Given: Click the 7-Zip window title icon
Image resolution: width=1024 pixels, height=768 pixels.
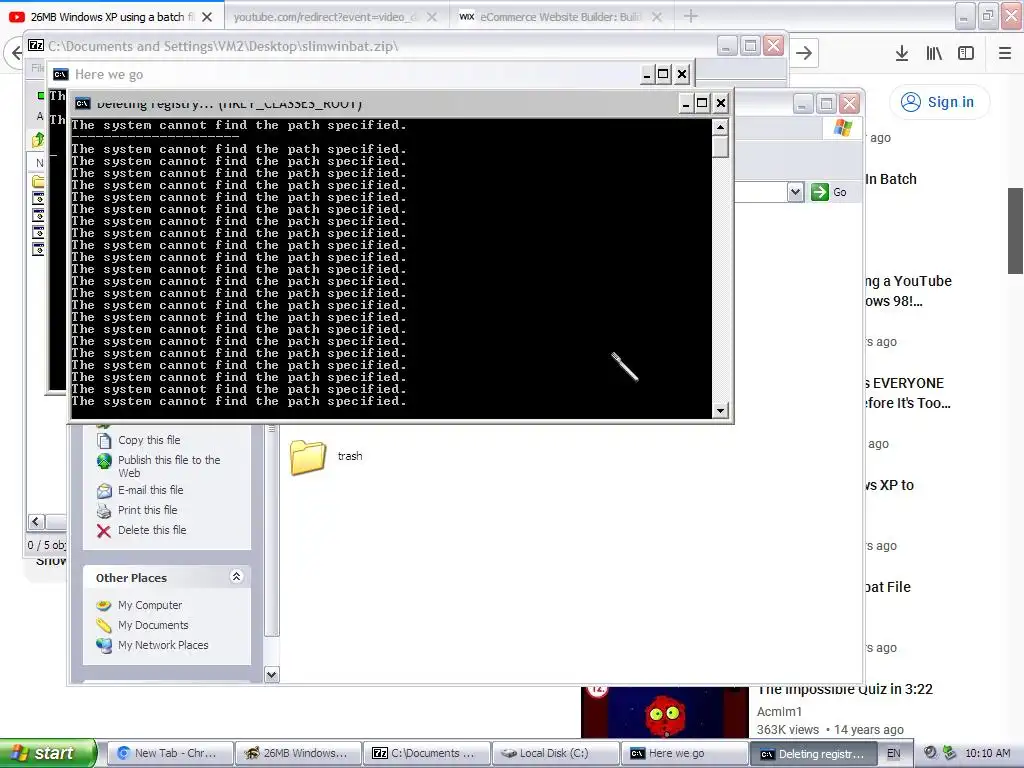Looking at the screenshot, I should click(x=36, y=46).
